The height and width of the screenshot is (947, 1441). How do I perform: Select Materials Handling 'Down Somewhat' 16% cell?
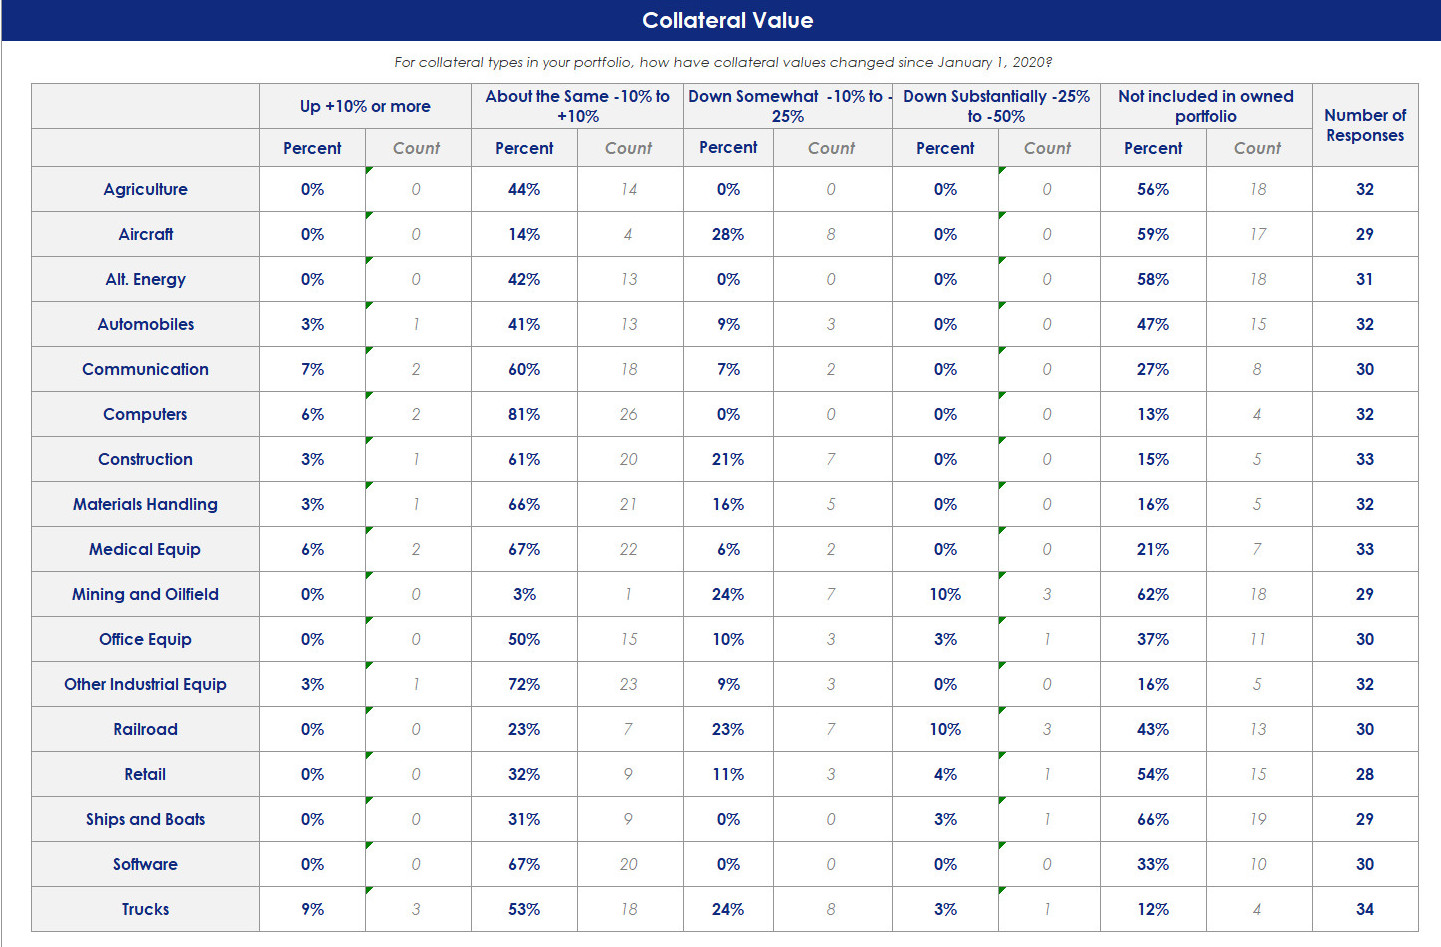pyautogui.click(x=728, y=504)
